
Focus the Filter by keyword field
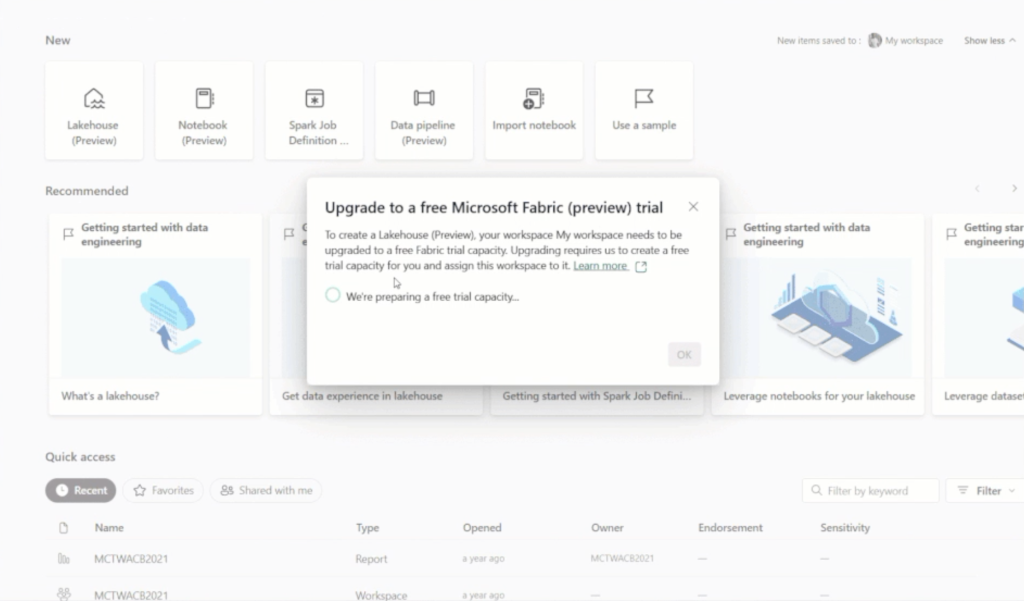[x=871, y=491]
